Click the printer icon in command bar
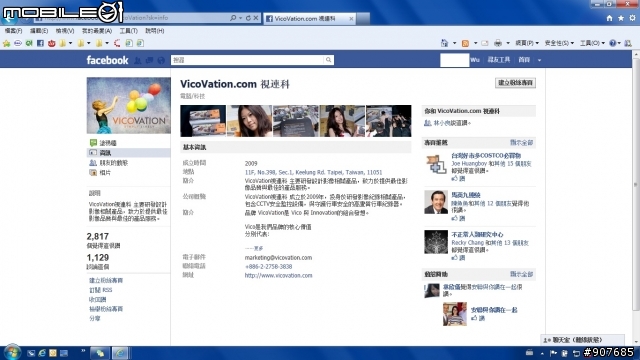Viewport: 640px width, 360px height. coord(498,43)
